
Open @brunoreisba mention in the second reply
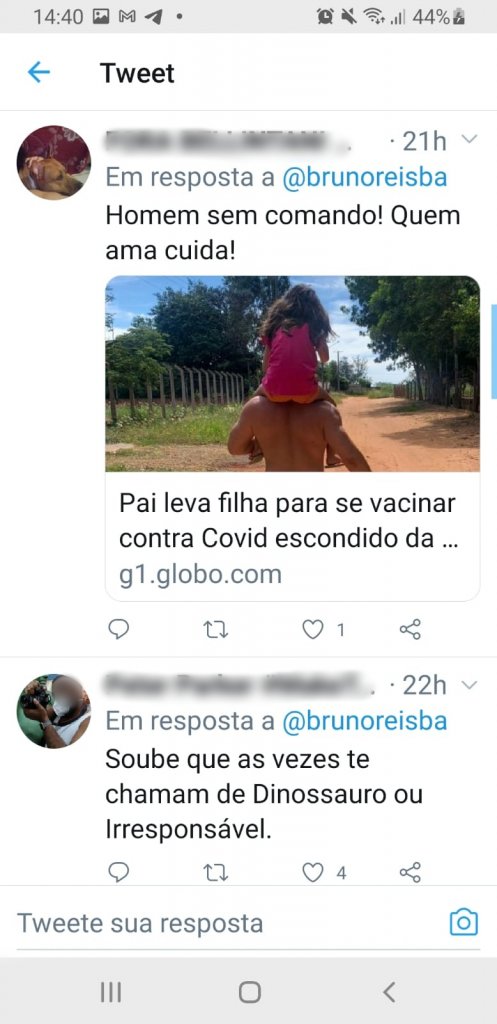pos(364,721)
